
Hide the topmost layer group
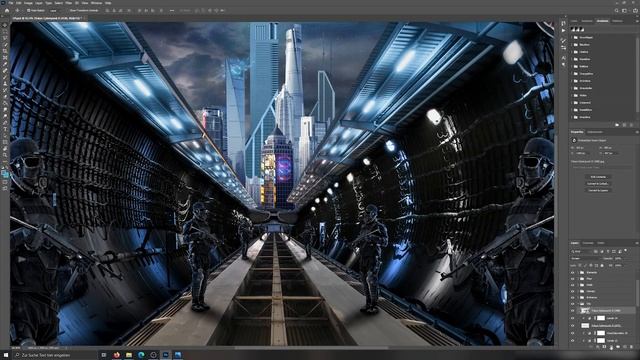click(573, 272)
